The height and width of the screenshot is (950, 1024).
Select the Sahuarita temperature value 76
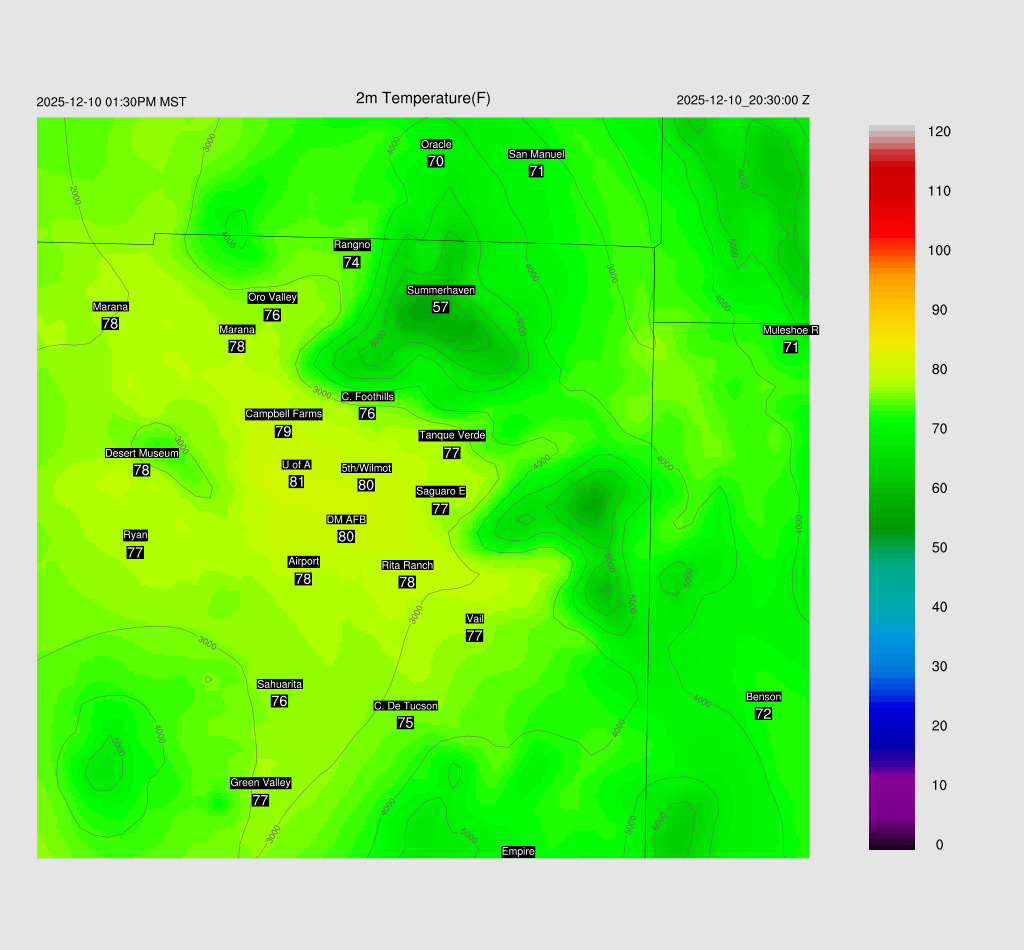(x=280, y=701)
